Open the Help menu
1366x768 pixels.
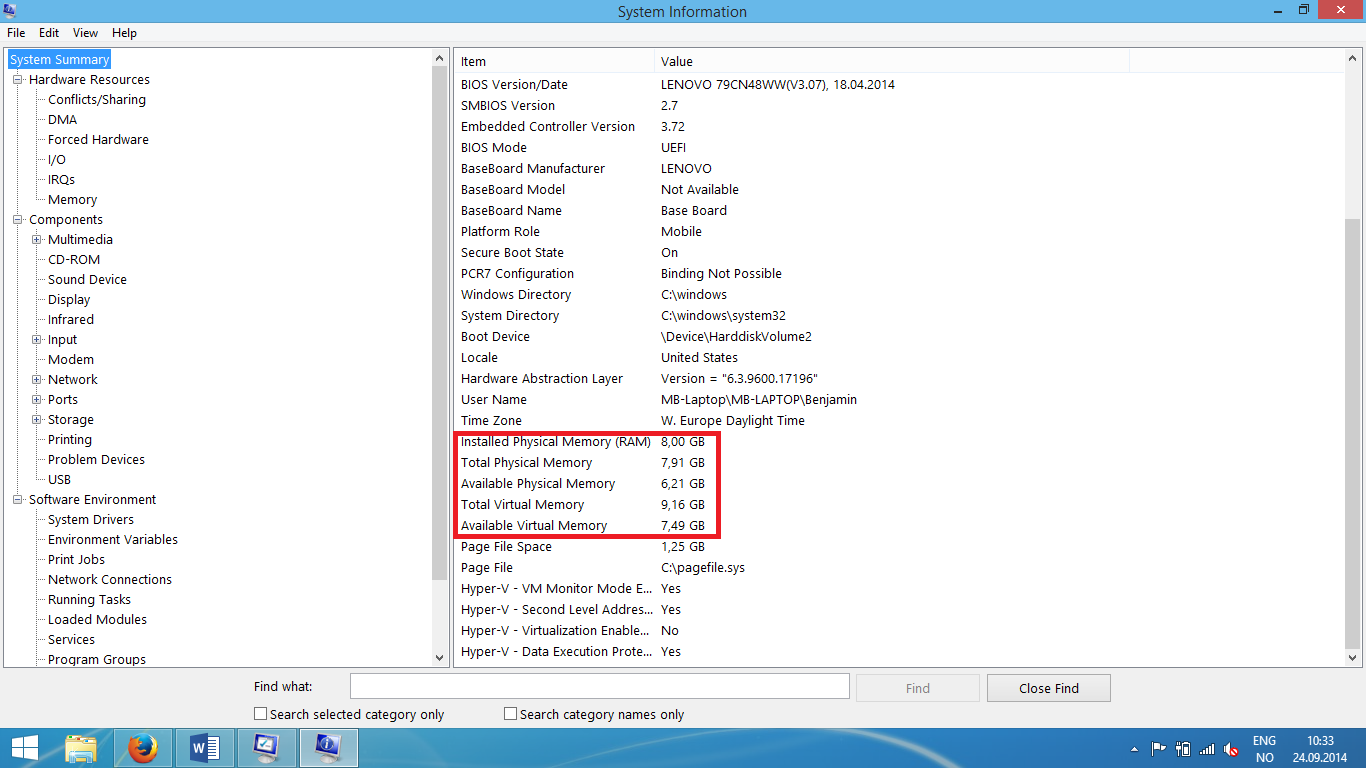[125, 33]
